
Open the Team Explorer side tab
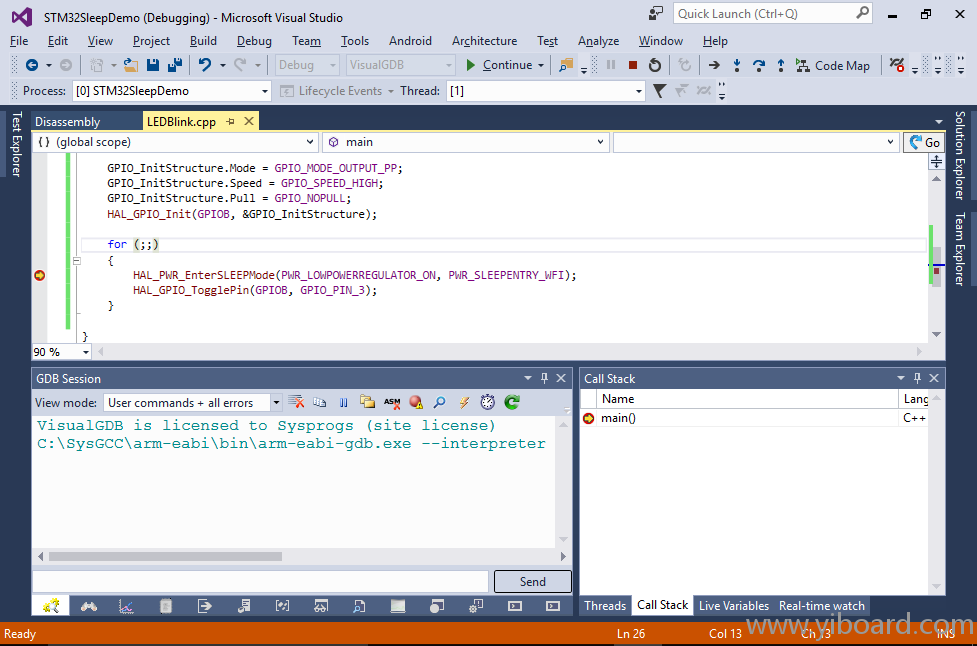(x=960, y=249)
